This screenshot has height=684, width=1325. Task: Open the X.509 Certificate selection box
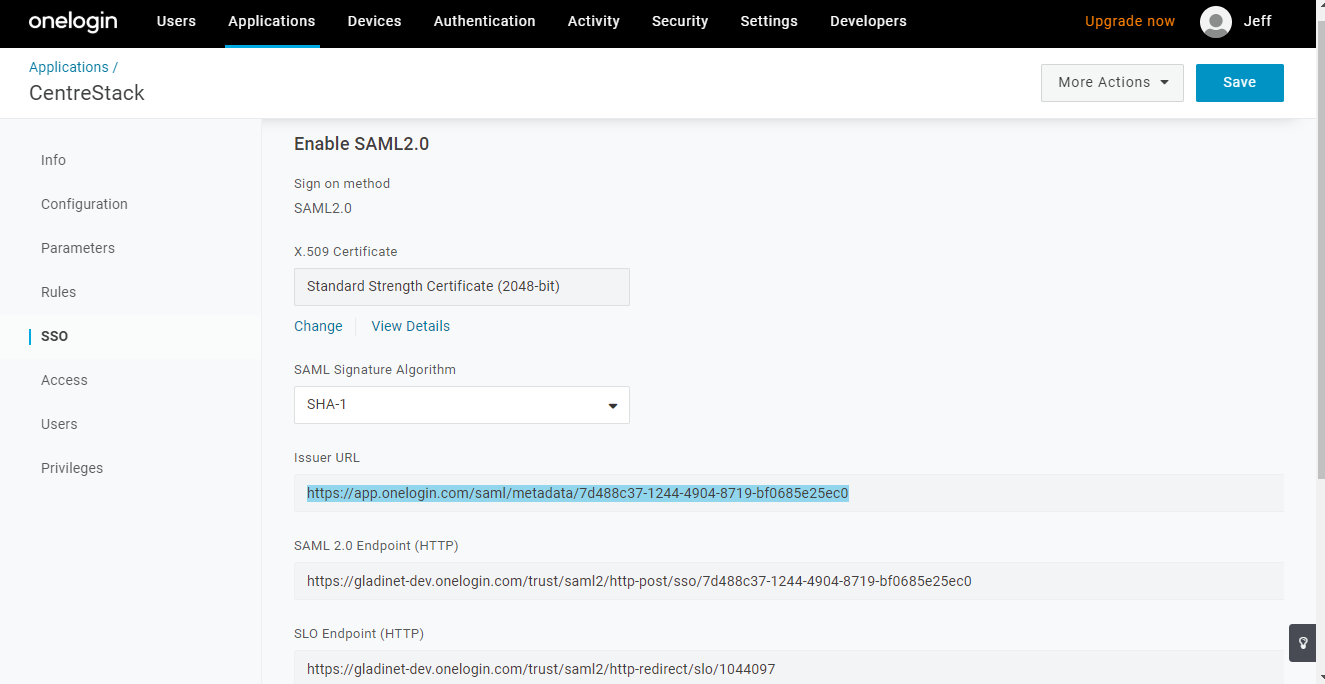462,286
